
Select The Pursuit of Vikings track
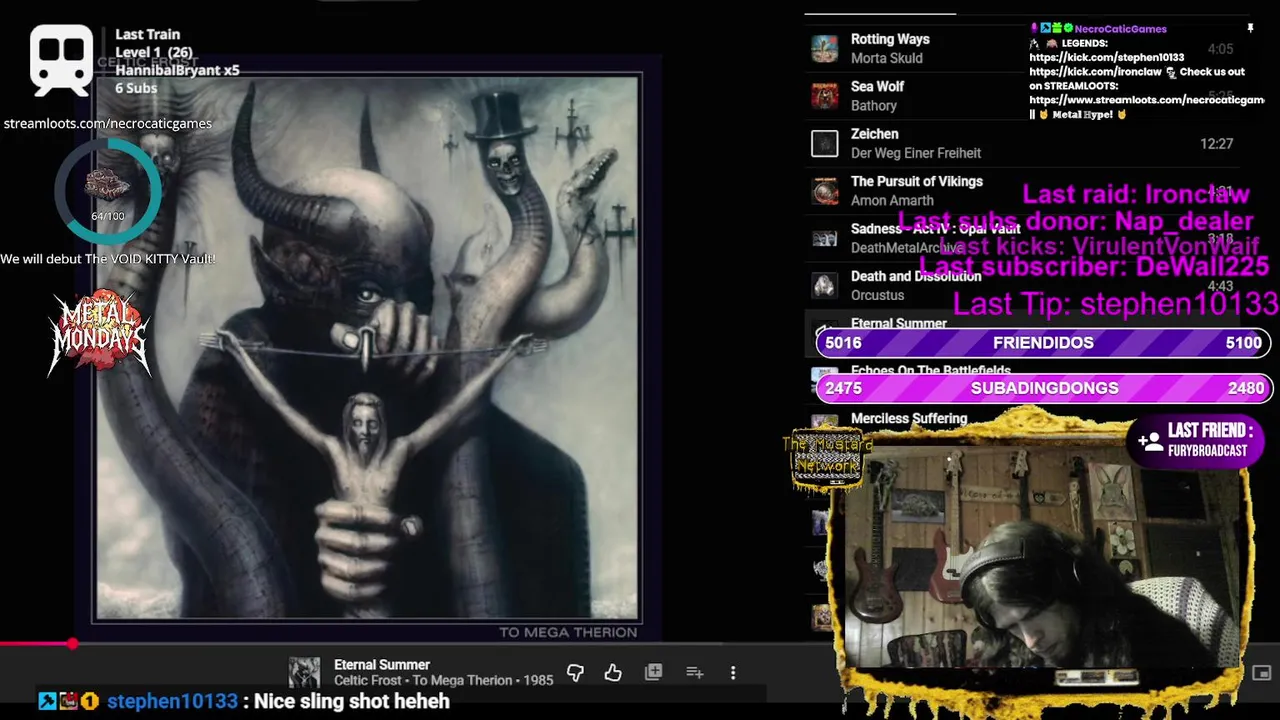(x=916, y=181)
